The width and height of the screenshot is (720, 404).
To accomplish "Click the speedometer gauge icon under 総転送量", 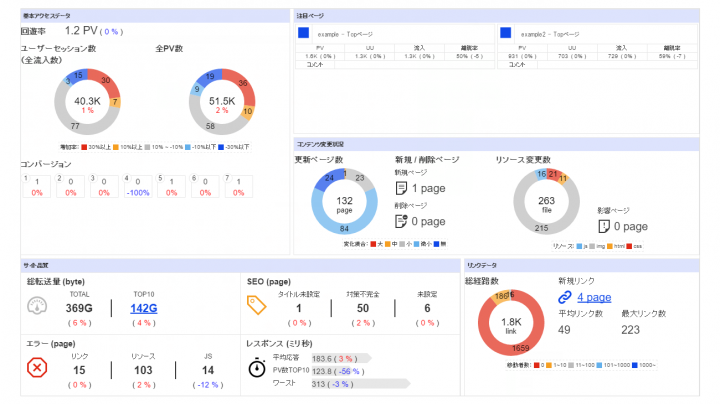I will (x=35, y=310).
